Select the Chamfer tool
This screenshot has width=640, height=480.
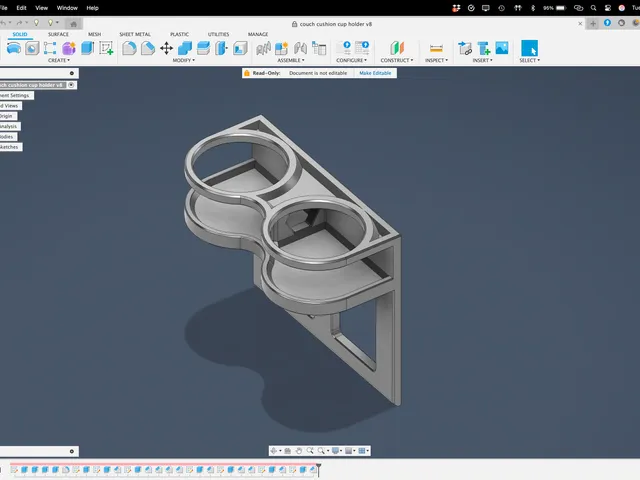click(148, 48)
